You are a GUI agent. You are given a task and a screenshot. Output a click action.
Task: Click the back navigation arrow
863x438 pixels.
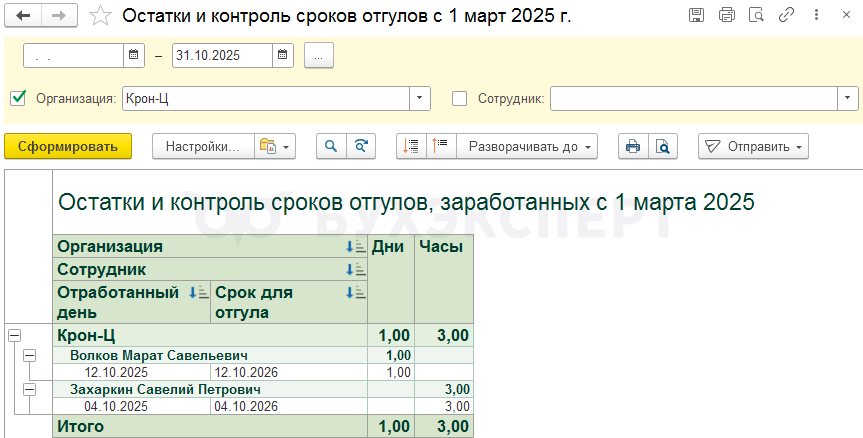24,16
